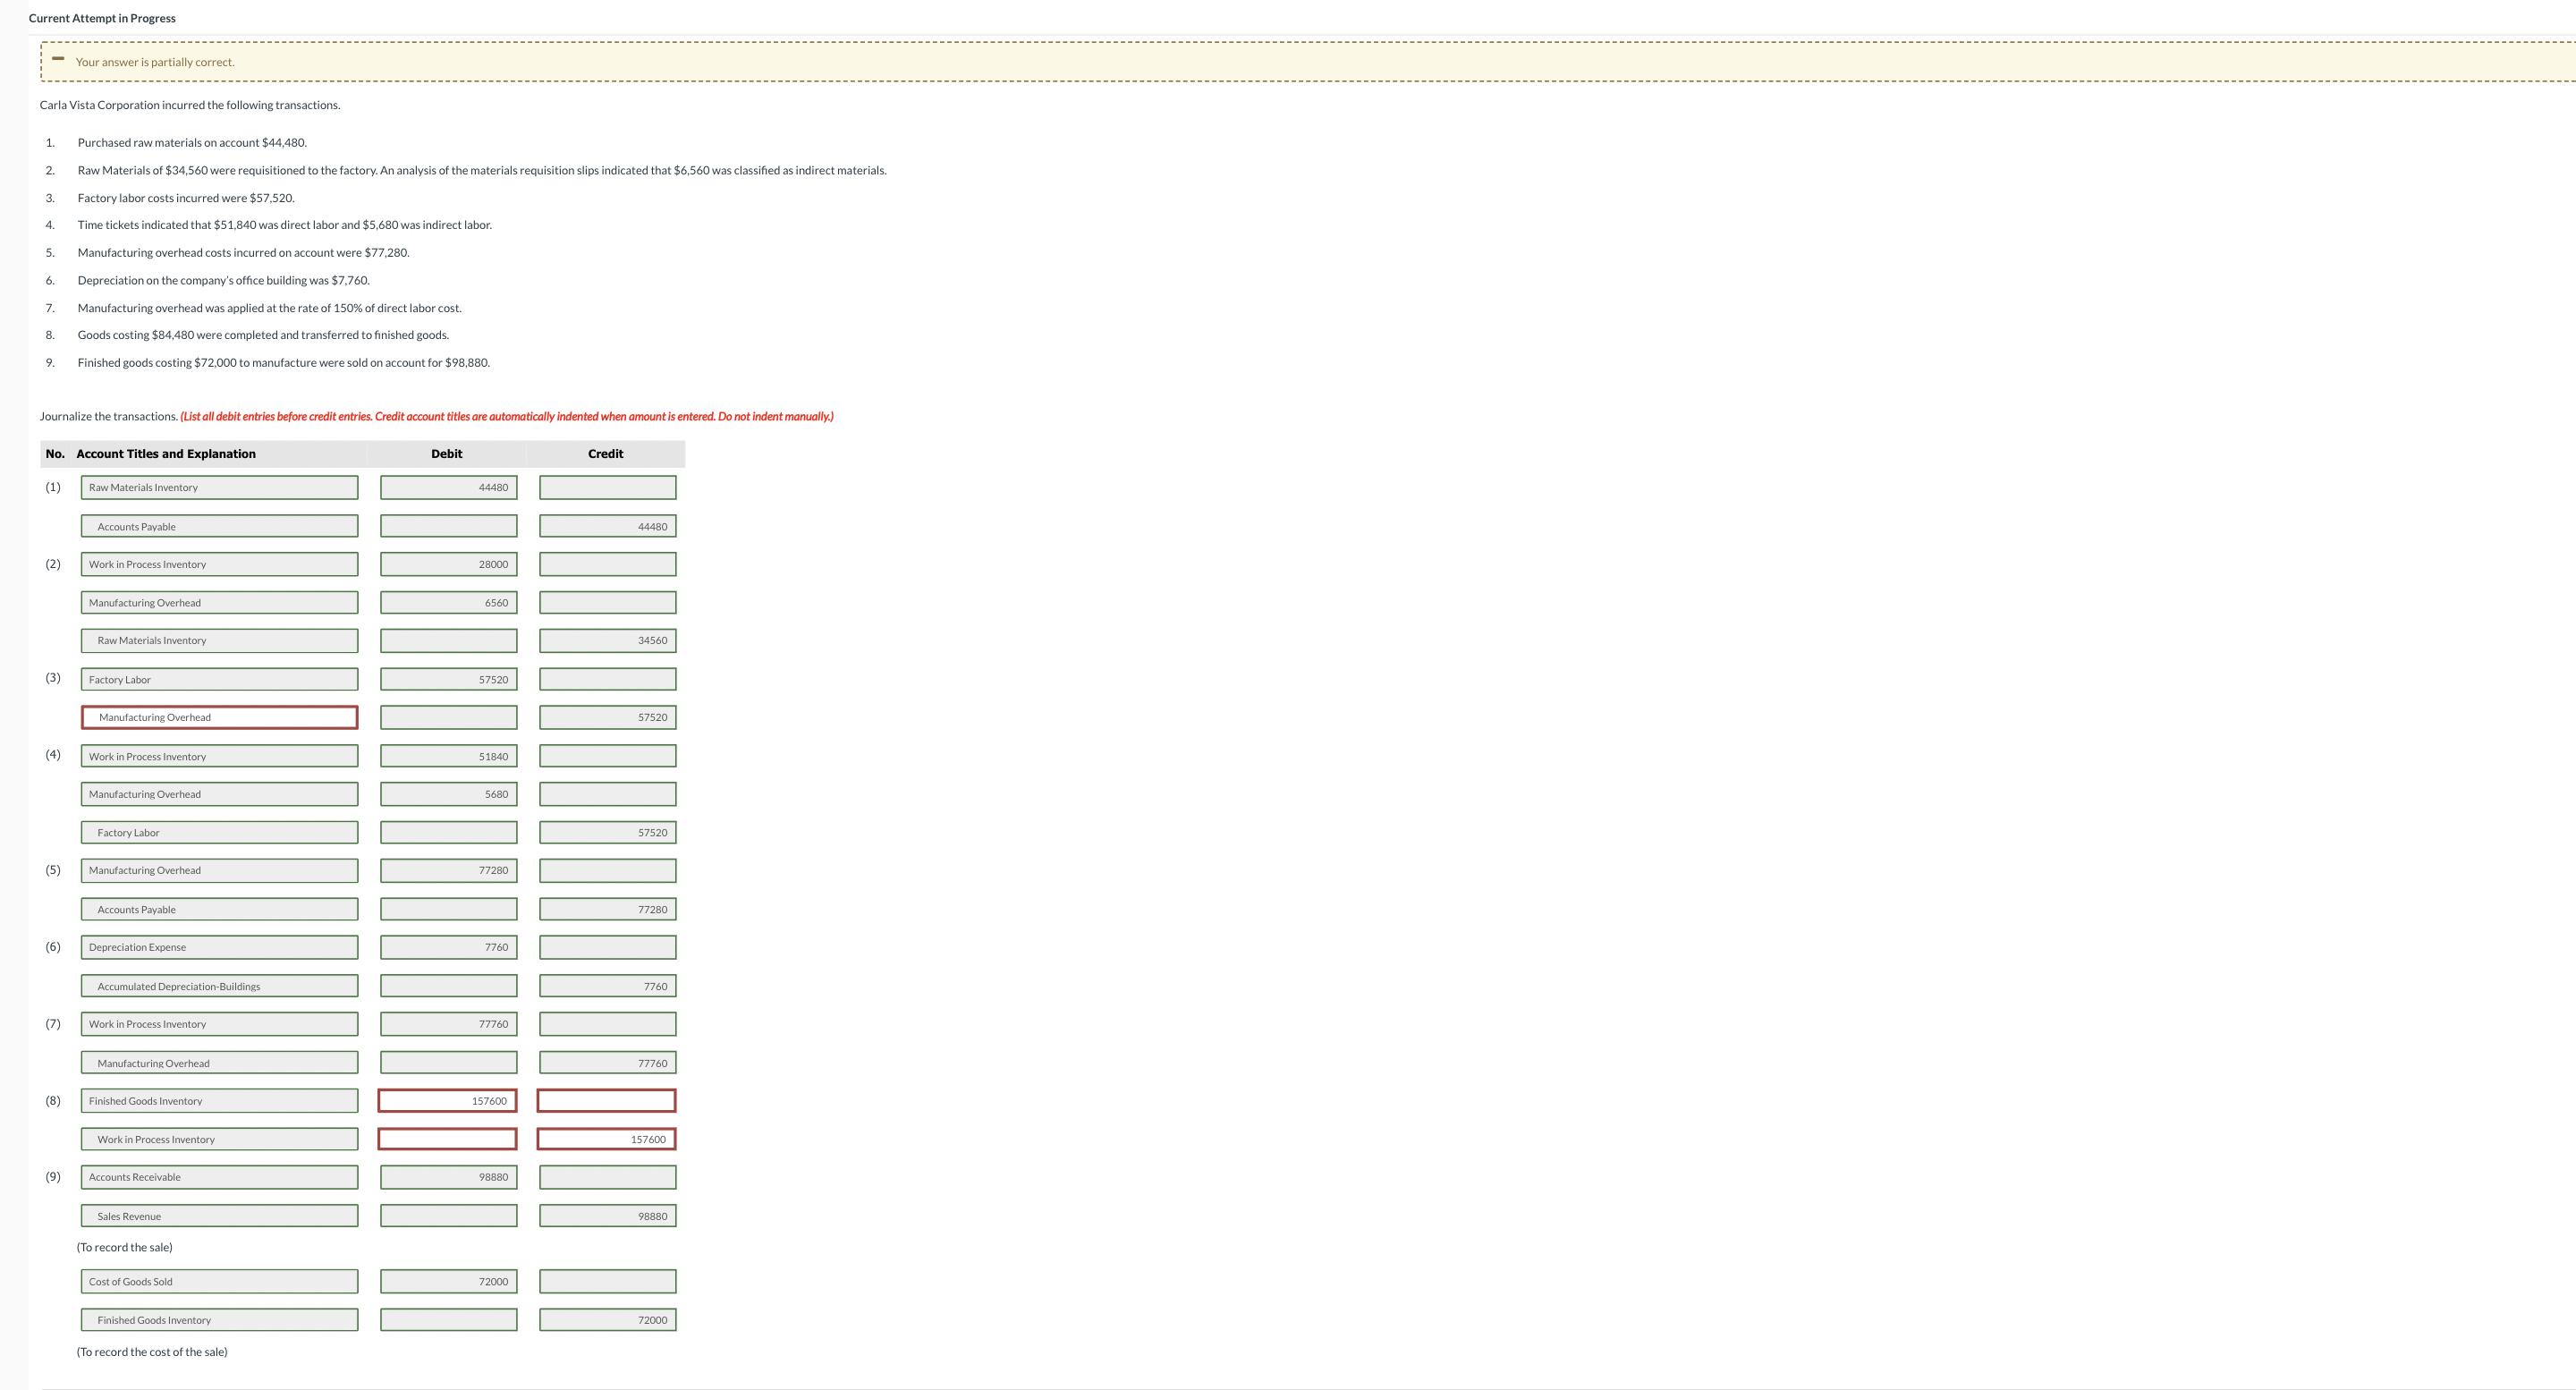Click the 5680 Manufacturing Overhead debit in entry 4
The height and width of the screenshot is (1390, 2576).
click(x=448, y=794)
